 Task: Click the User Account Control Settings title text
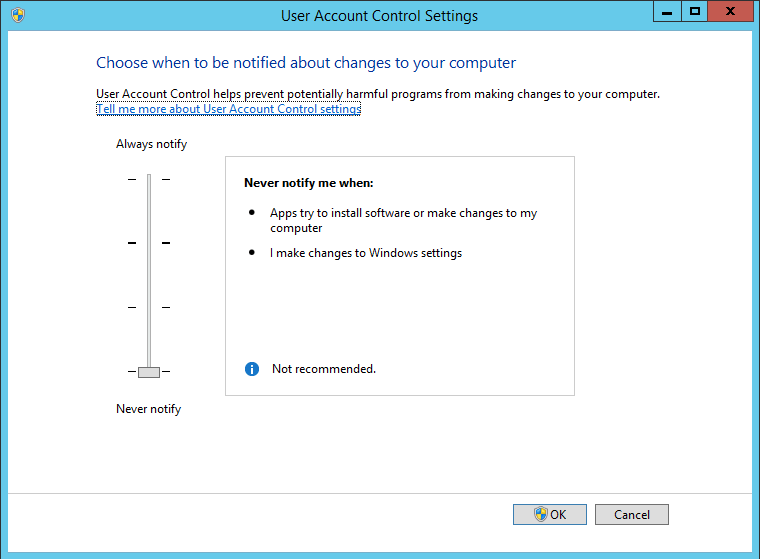pos(379,16)
